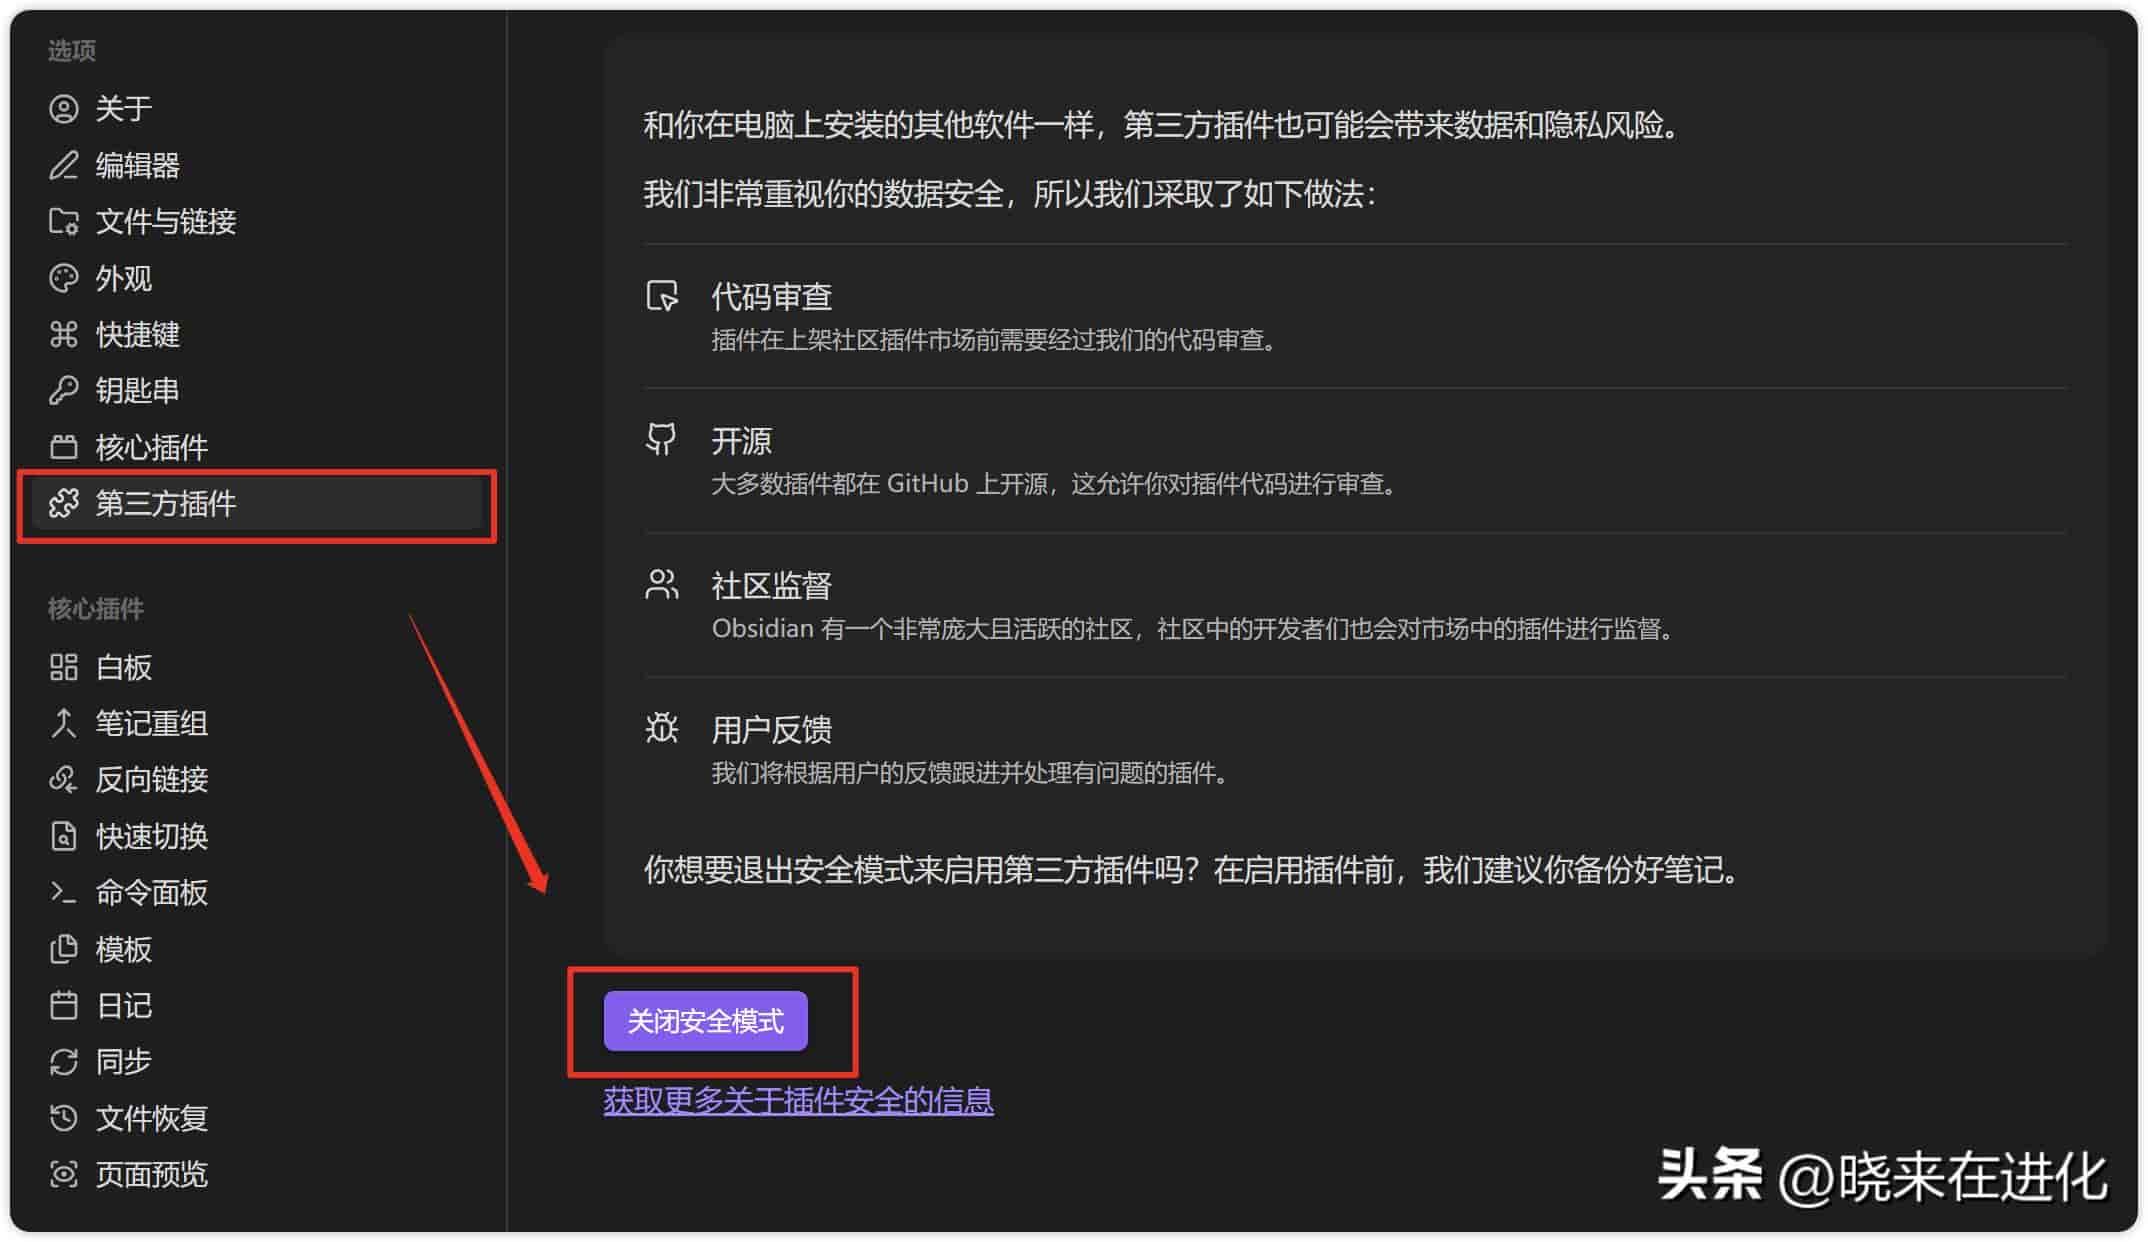Click the 快捷键 command icon
The width and height of the screenshot is (2148, 1242).
point(64,334)
